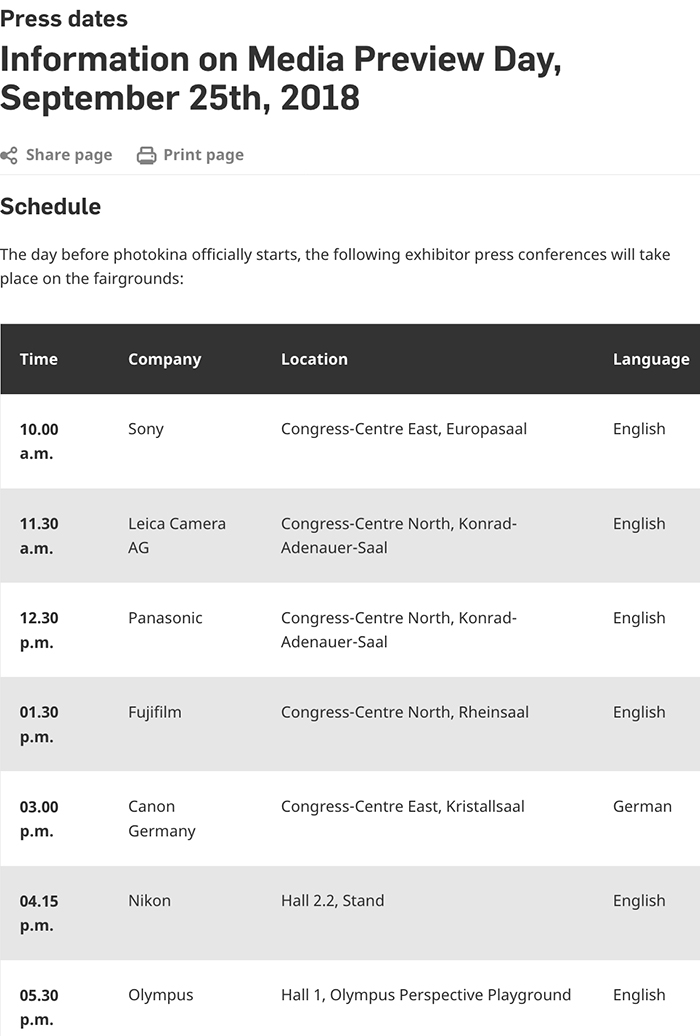Viewport: 700px width, 1036px height.
Task: Select the Language column header
Action: pyautogui.click(x=651, y=359)
